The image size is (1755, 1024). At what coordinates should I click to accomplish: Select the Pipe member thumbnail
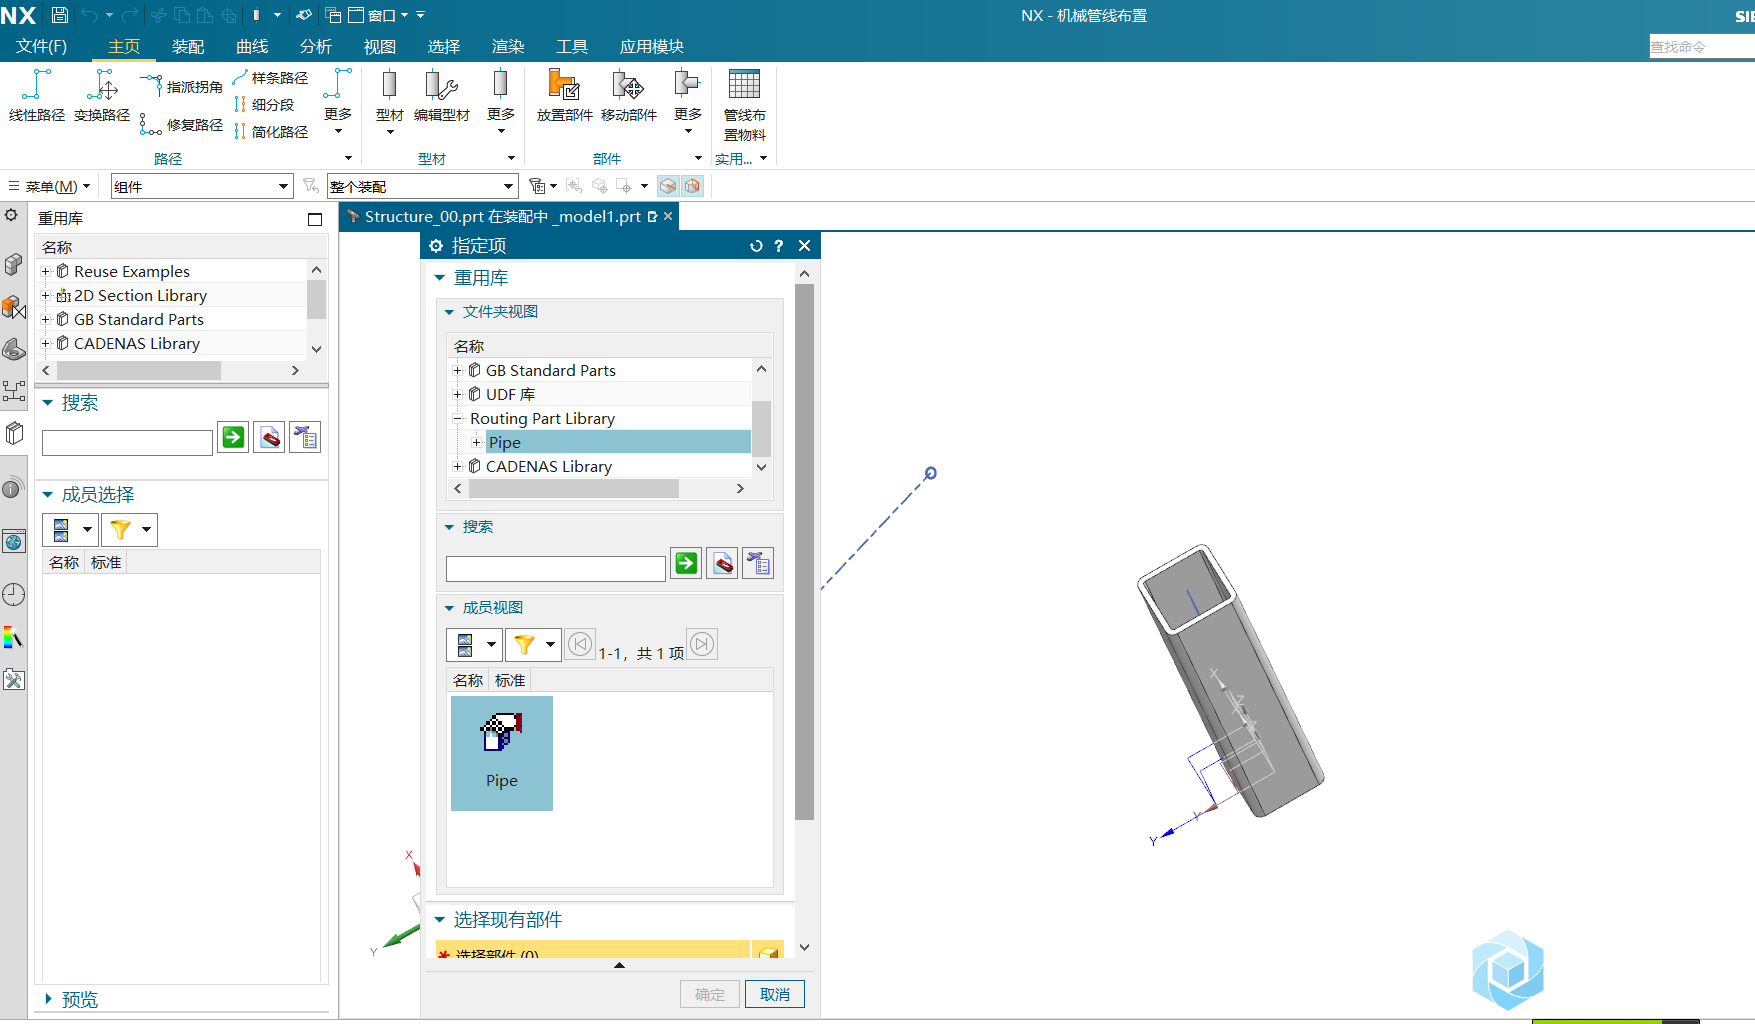(502, 753)
